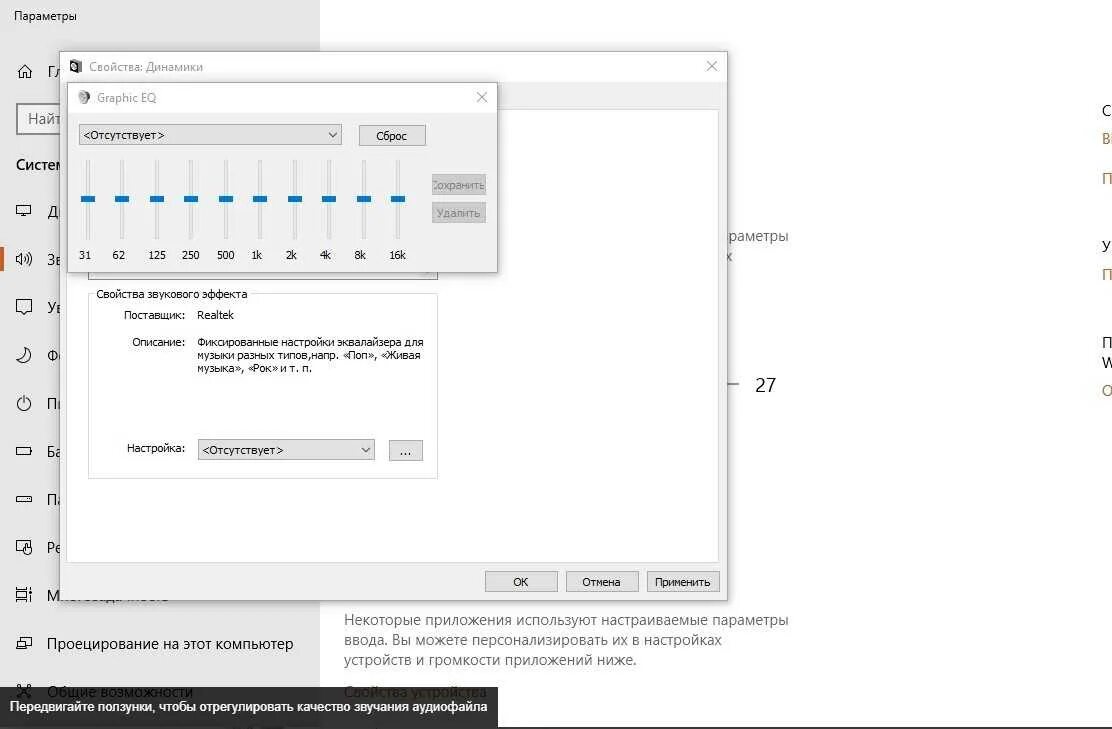The height and width of the screenshot is (729, 1112).
Task: Open the Power icon in Settings sidebar
Action: (x=24, y=404)
